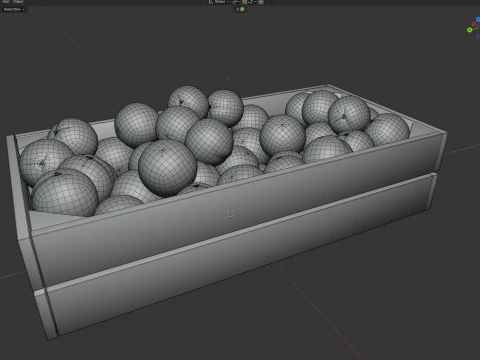Click the transform orientation axes icon
Screen dimensions: 480x360
[211, 2]
